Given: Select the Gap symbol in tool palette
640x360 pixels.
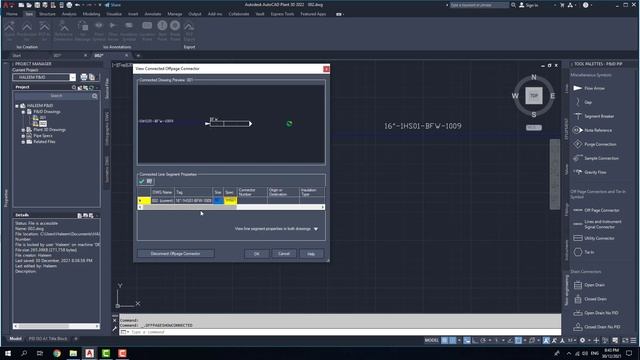Looking at the screenshot, I should click(x=583, y=102).
